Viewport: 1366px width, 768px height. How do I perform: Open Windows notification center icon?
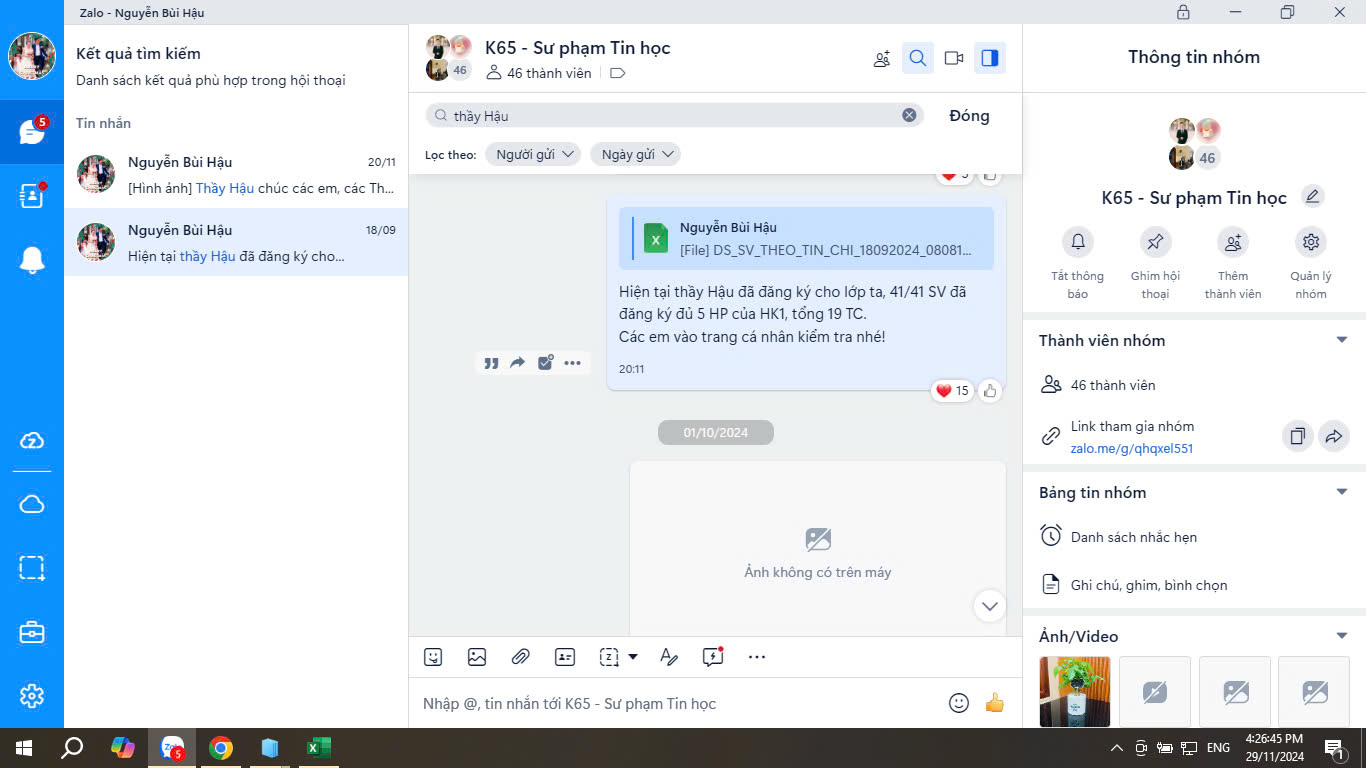(x=1334, y=748)
